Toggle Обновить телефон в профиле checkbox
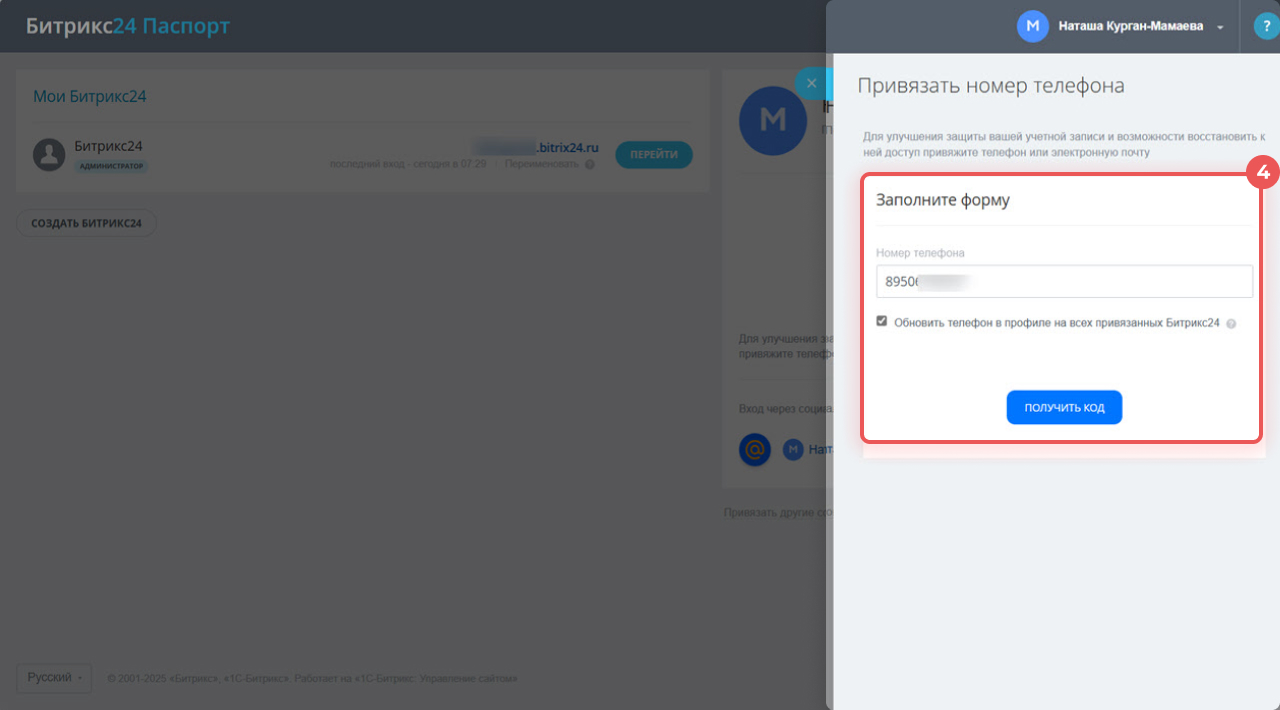The image size is (1280, 710). pos(882,322)
